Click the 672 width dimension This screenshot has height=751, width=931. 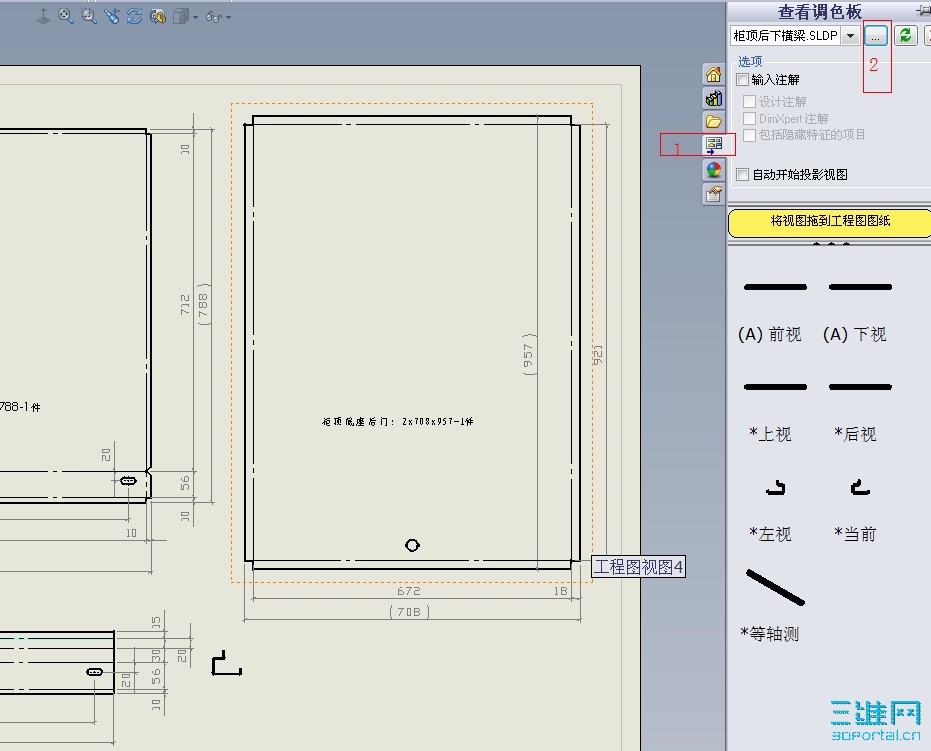coord(408,591)
